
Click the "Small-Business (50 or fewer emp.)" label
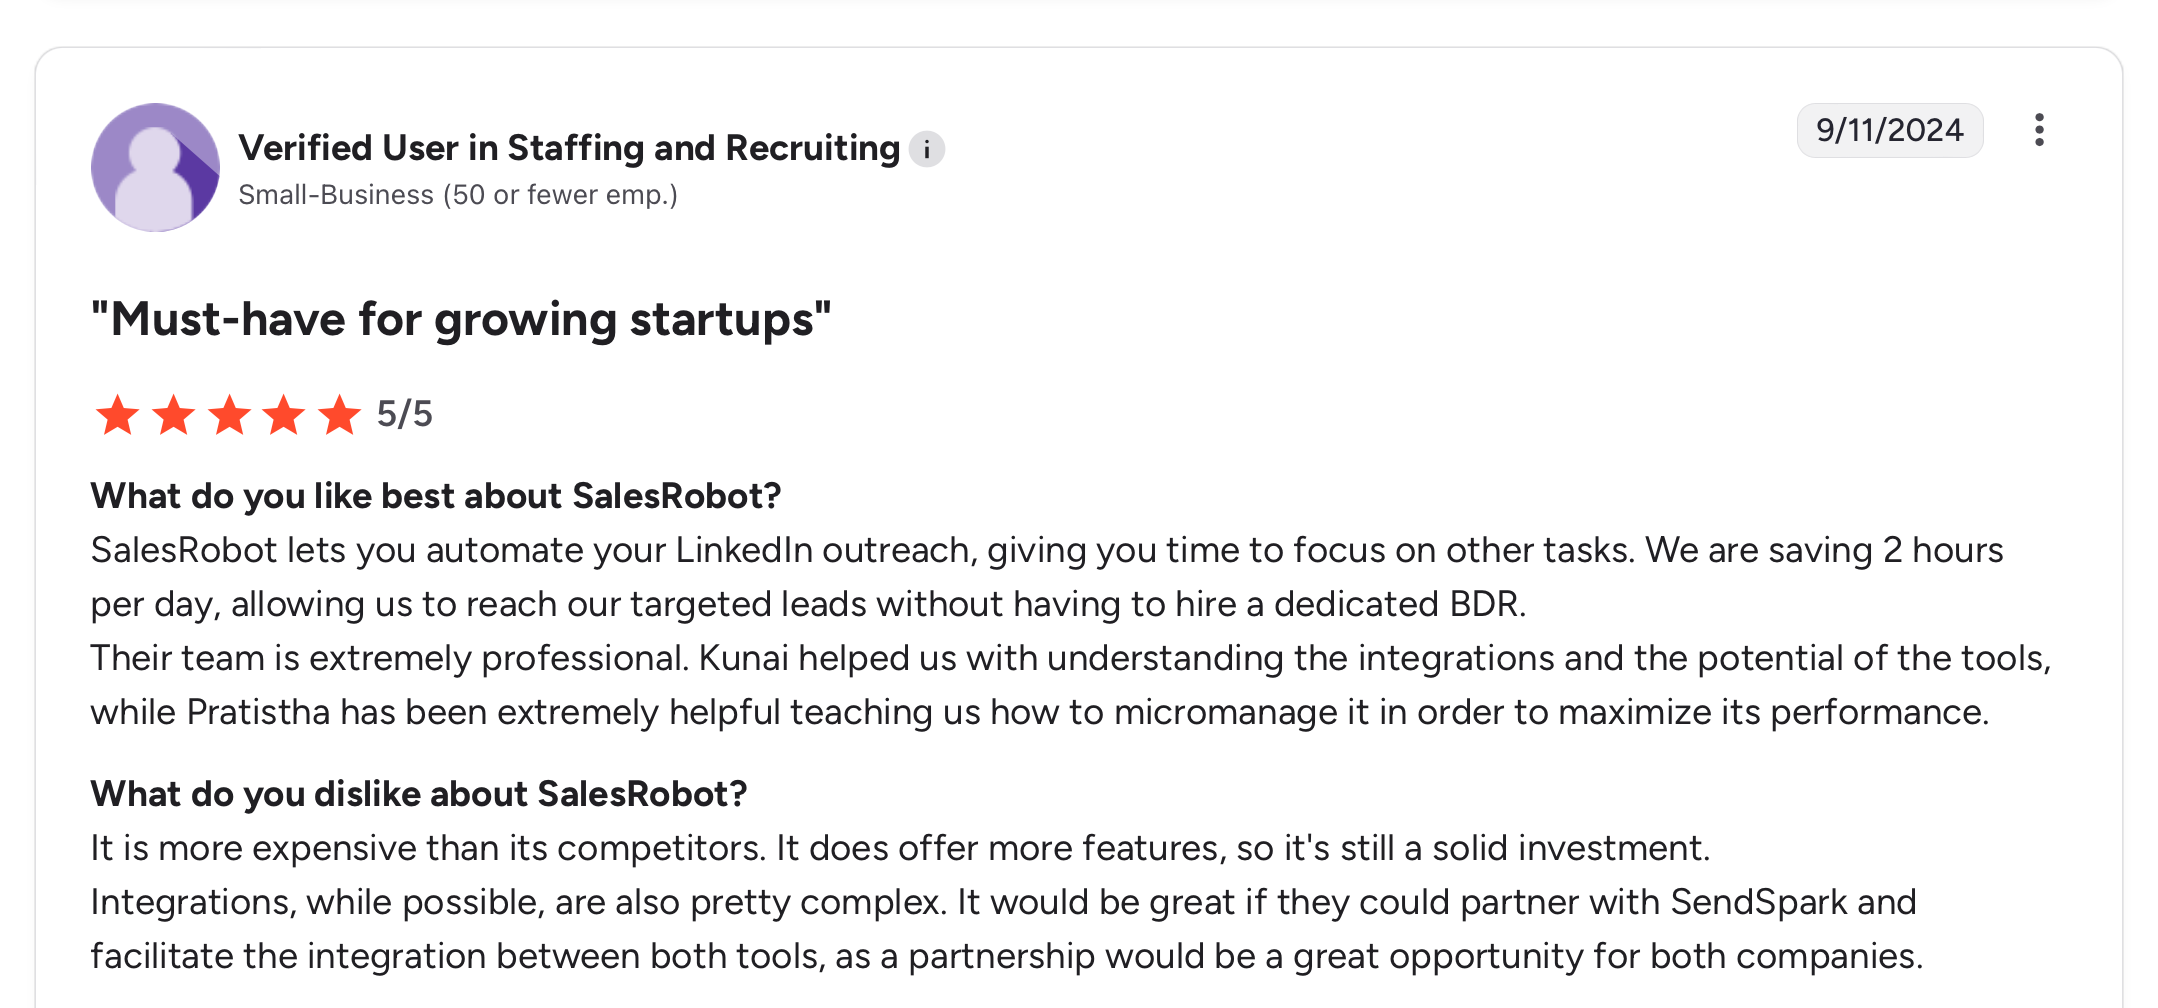458,195
